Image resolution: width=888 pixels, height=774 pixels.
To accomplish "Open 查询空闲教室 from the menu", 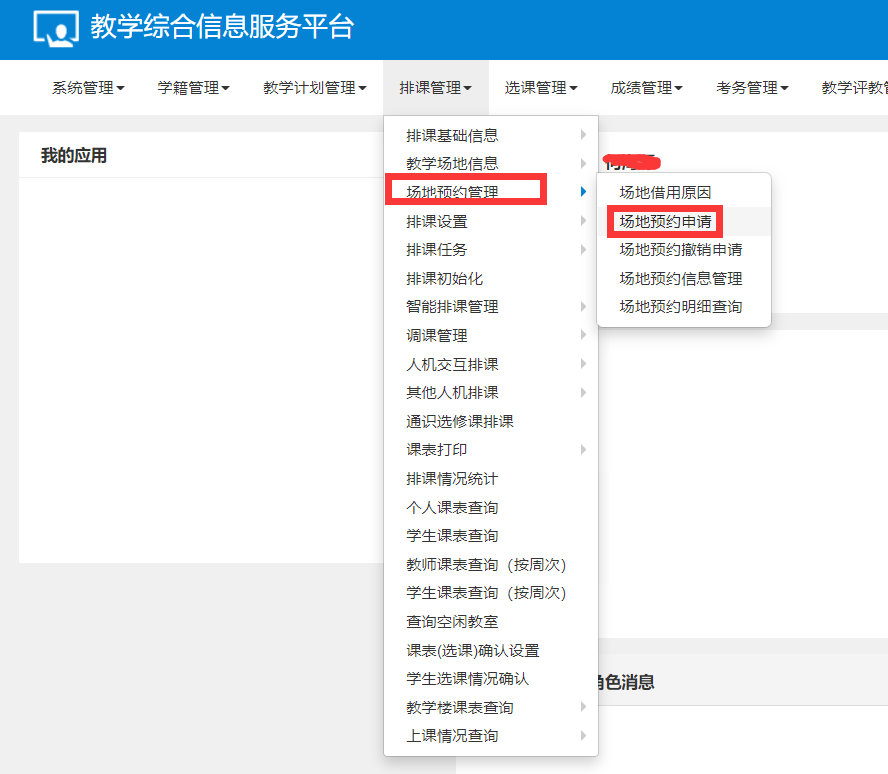I will (452, 622).
